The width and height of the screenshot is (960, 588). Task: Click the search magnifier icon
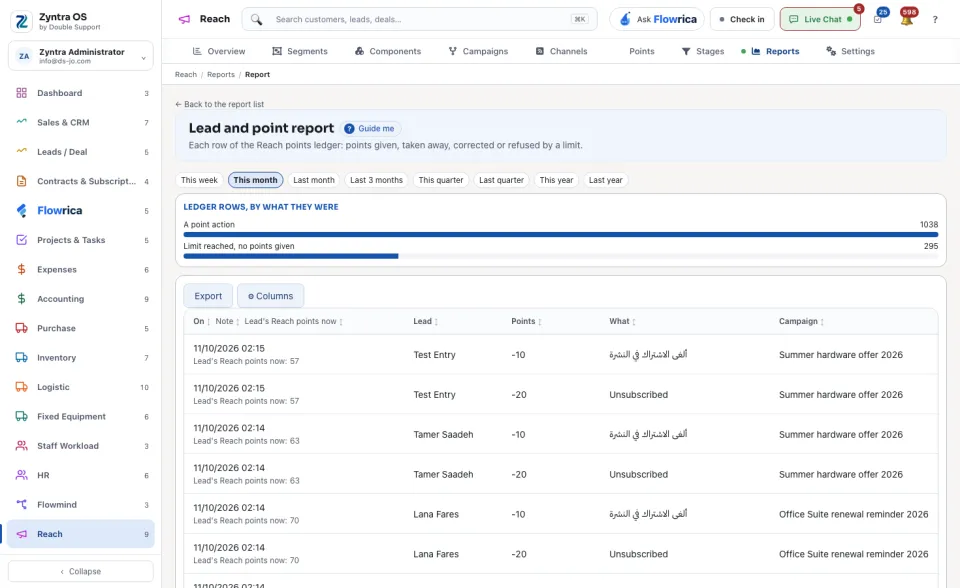(257, 20)
